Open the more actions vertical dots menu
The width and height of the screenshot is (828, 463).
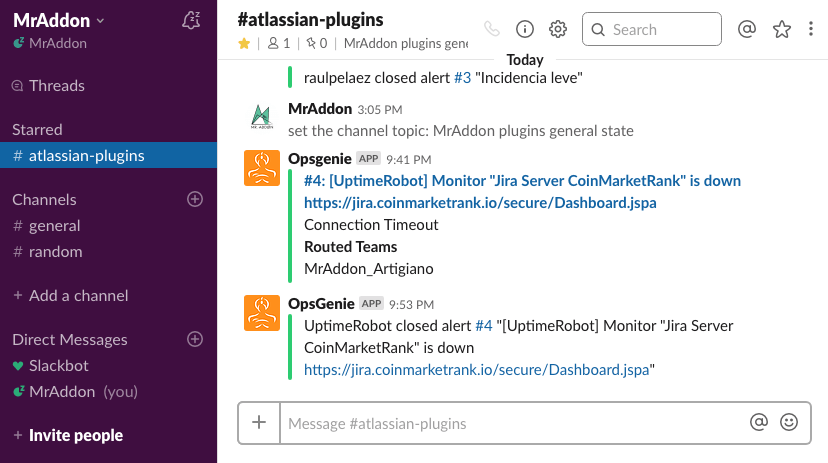tap(812, 29)
